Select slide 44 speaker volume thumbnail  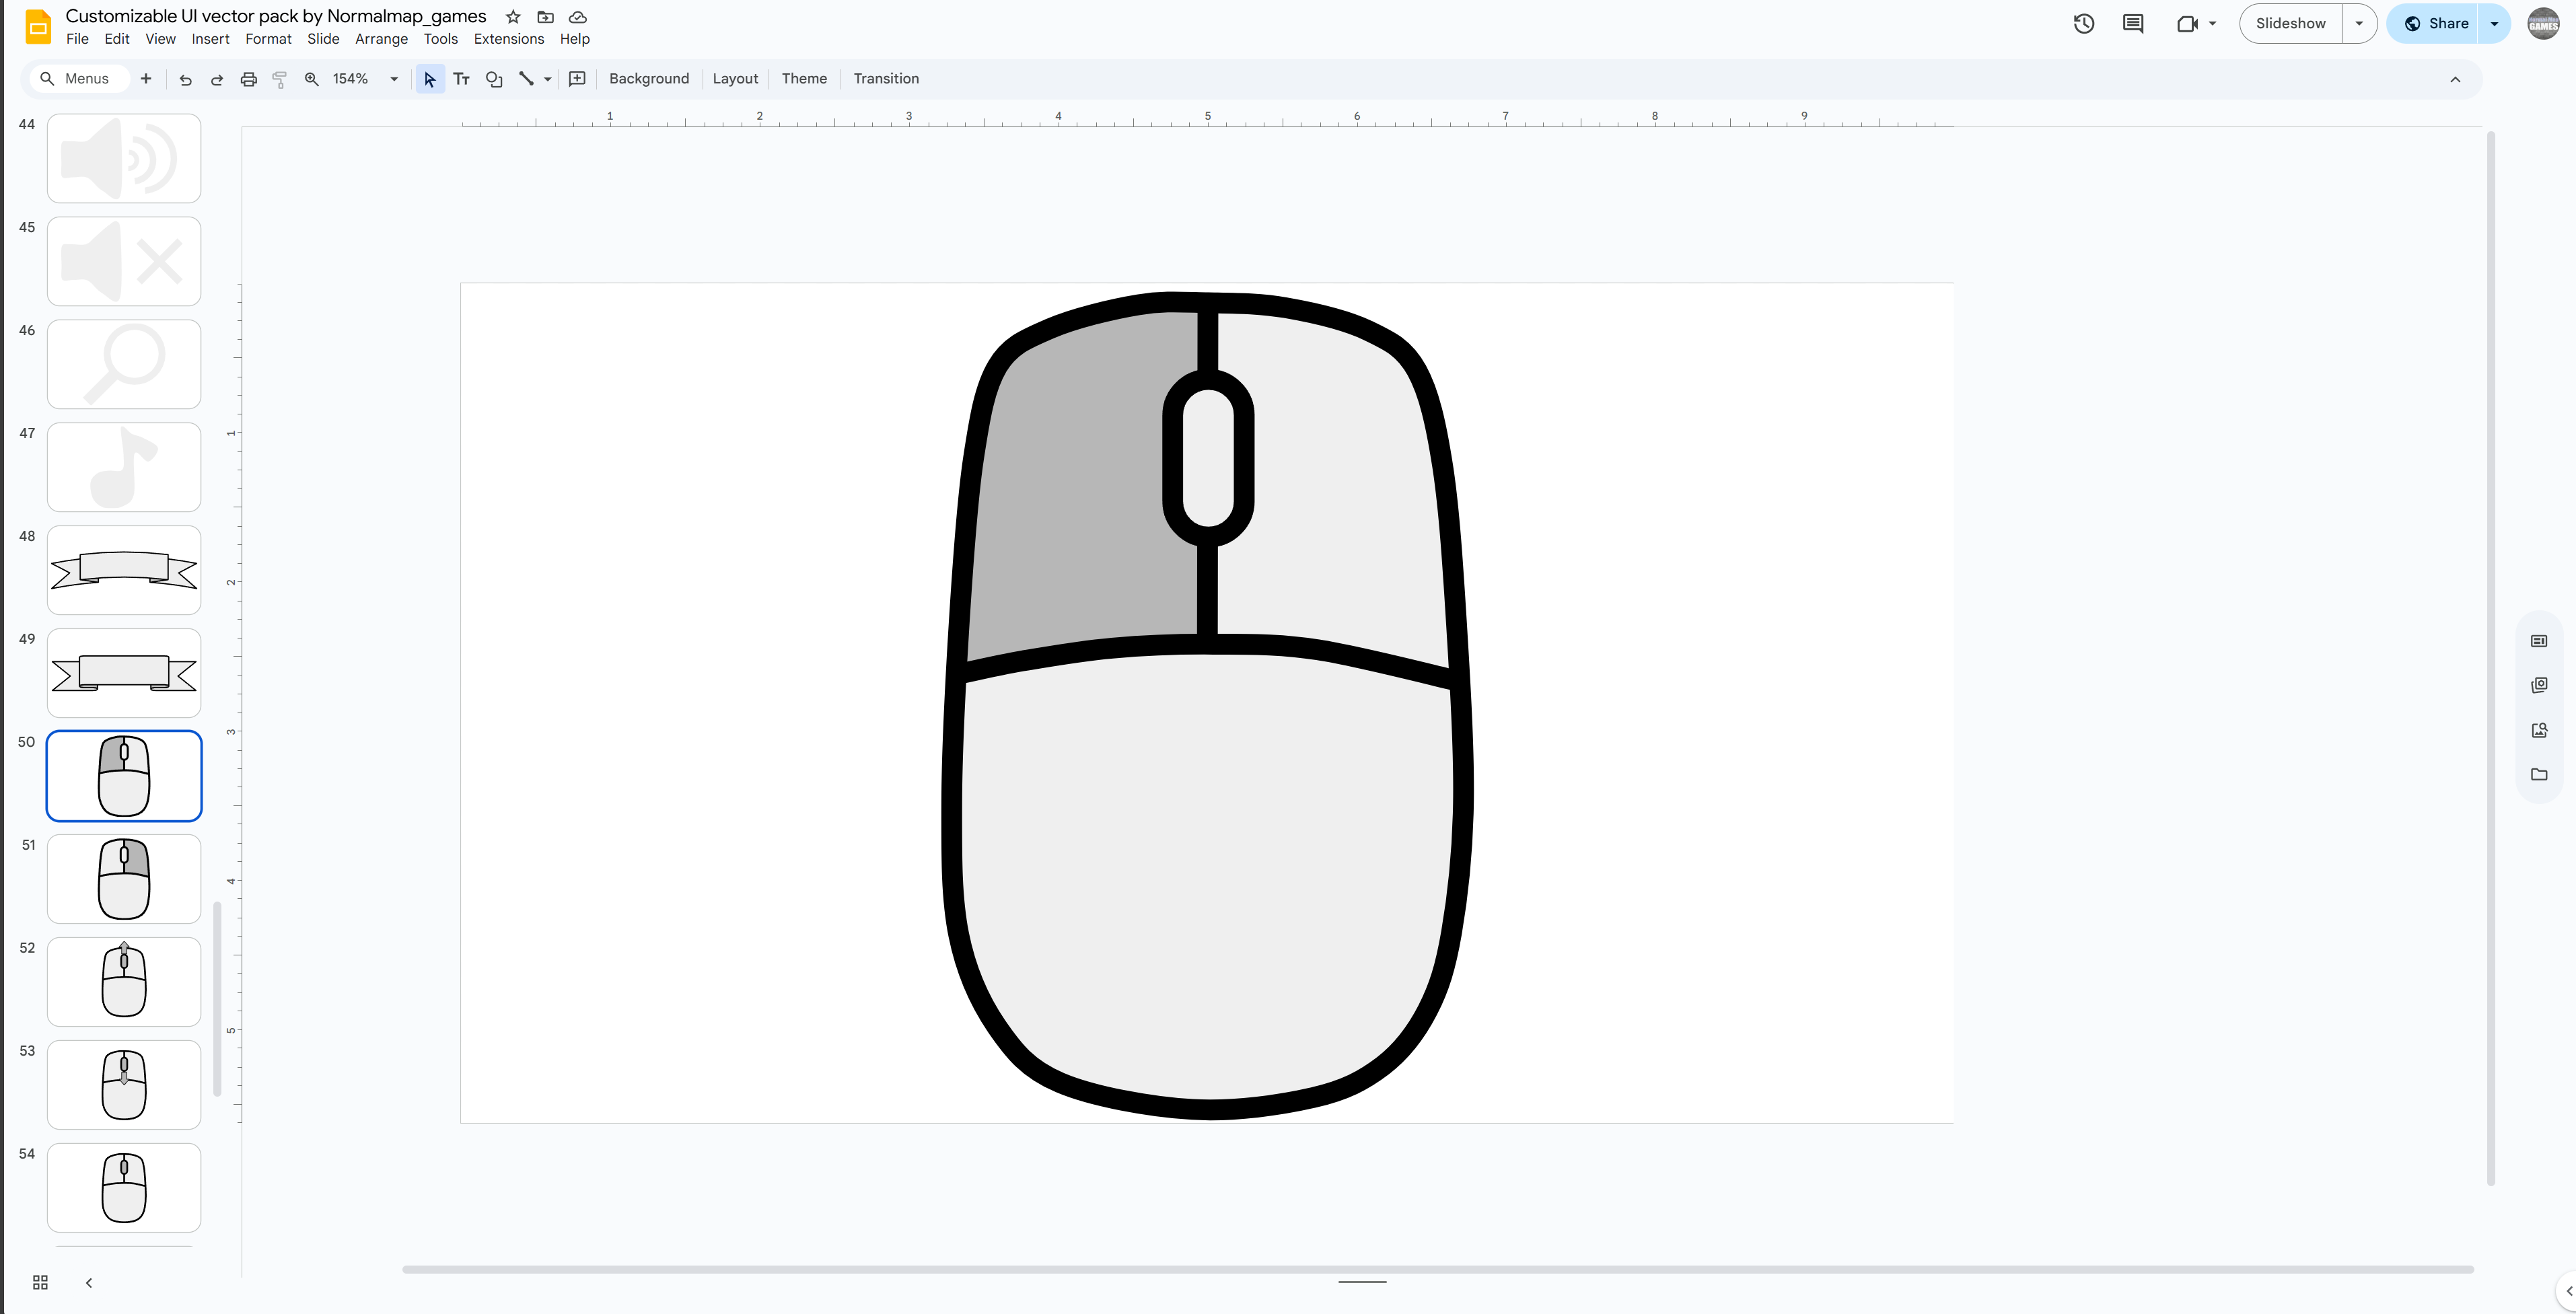[x=124, y=158]
